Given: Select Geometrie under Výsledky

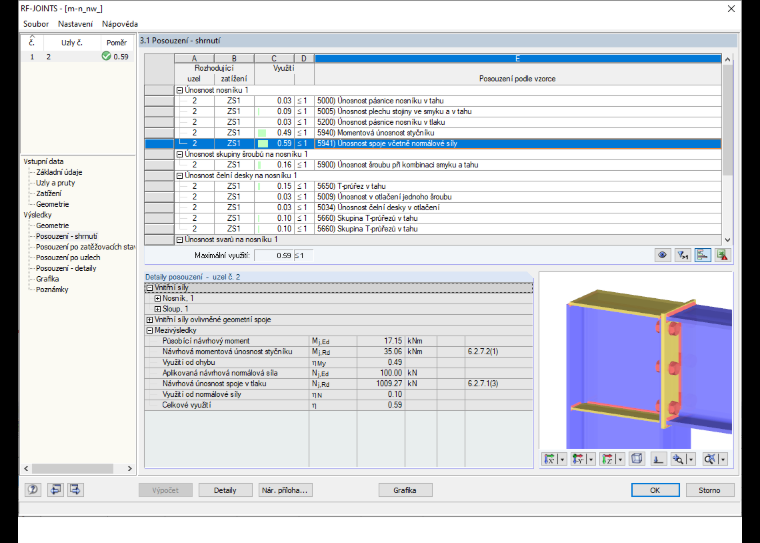Looking at the screenshot, I should 52,225.
